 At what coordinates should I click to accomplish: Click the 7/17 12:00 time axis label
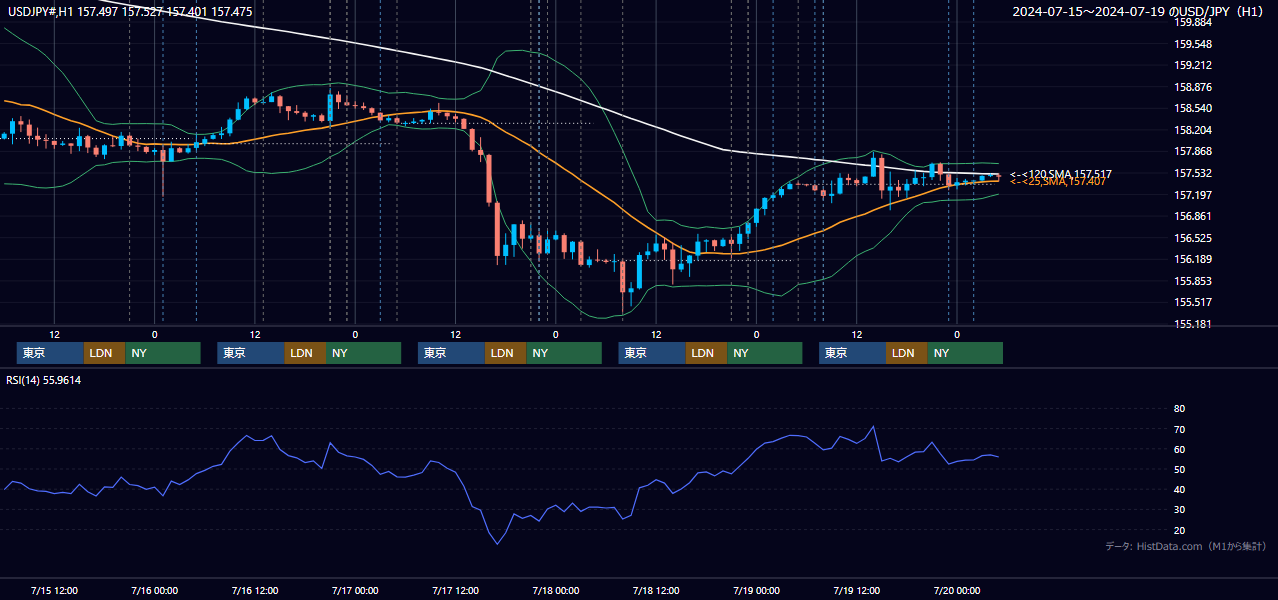tap(455, 590)
